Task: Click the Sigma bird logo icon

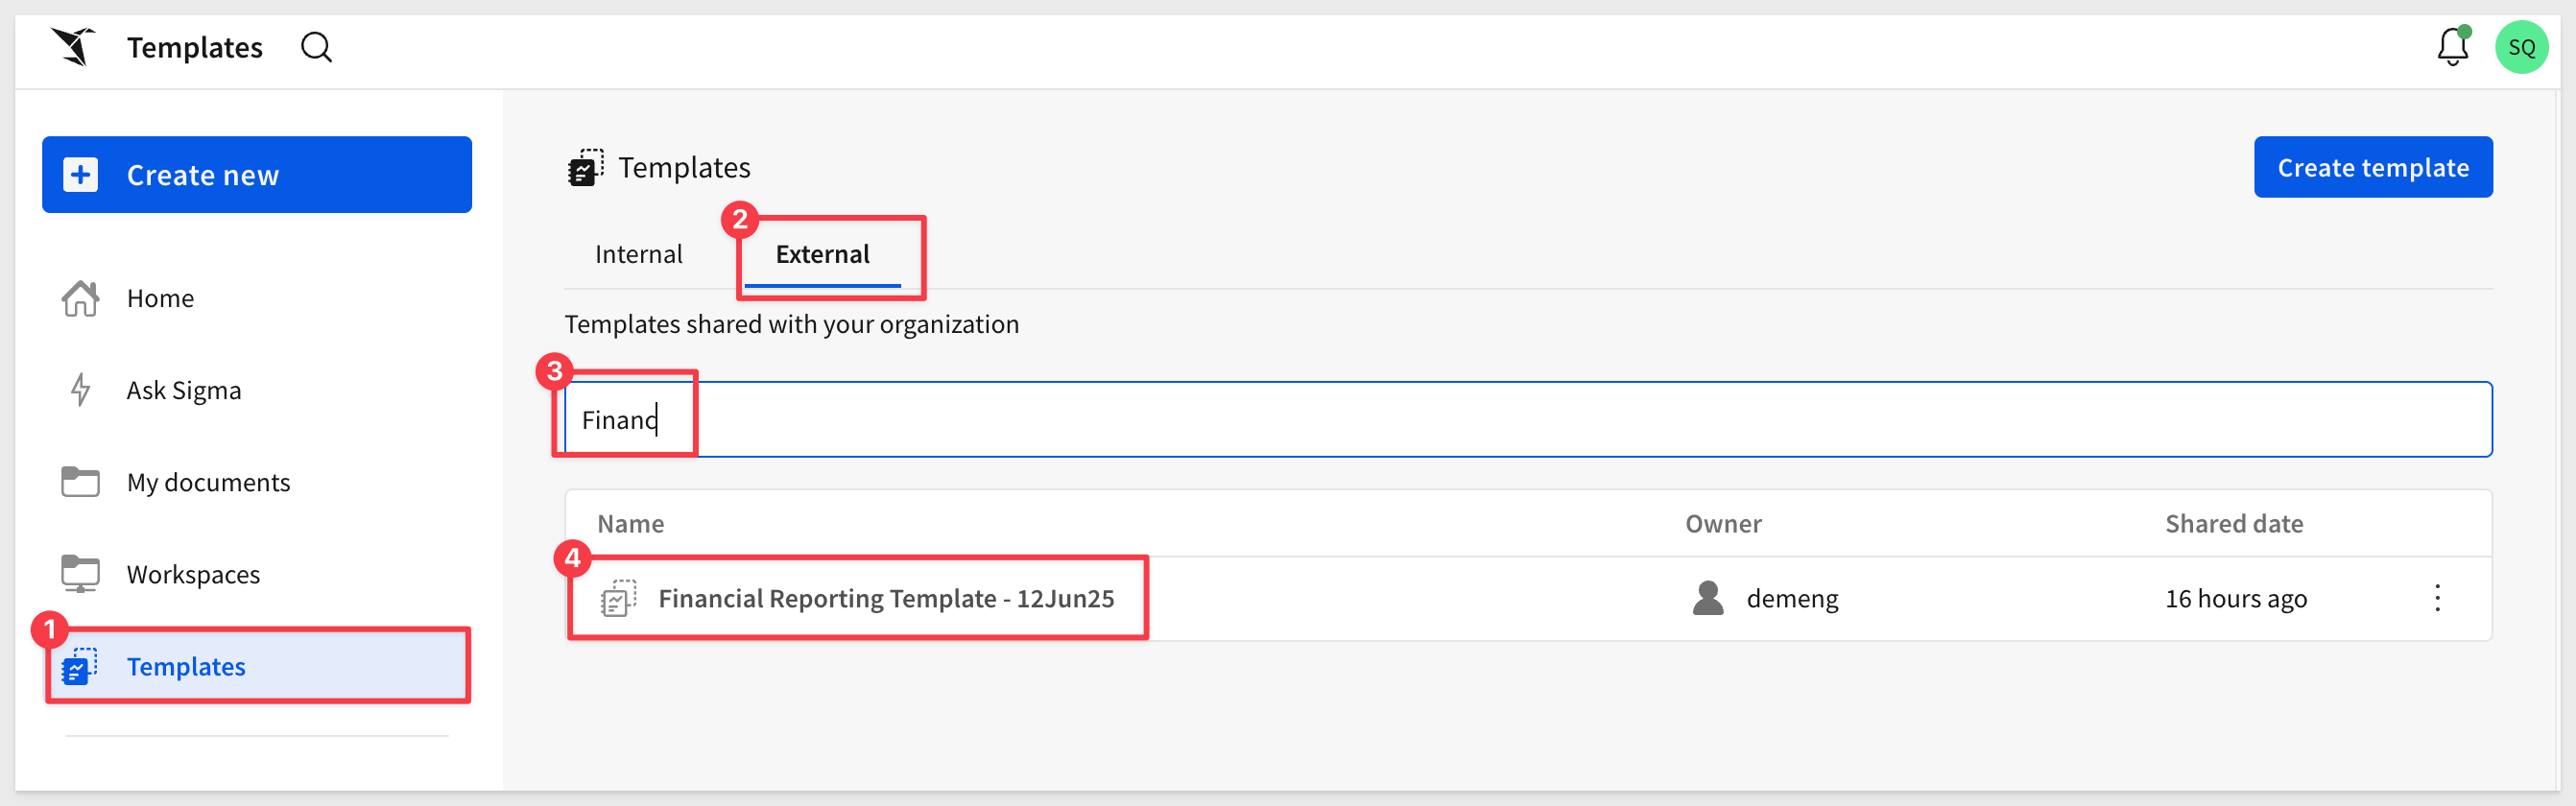Action: (x=74, y=47)
